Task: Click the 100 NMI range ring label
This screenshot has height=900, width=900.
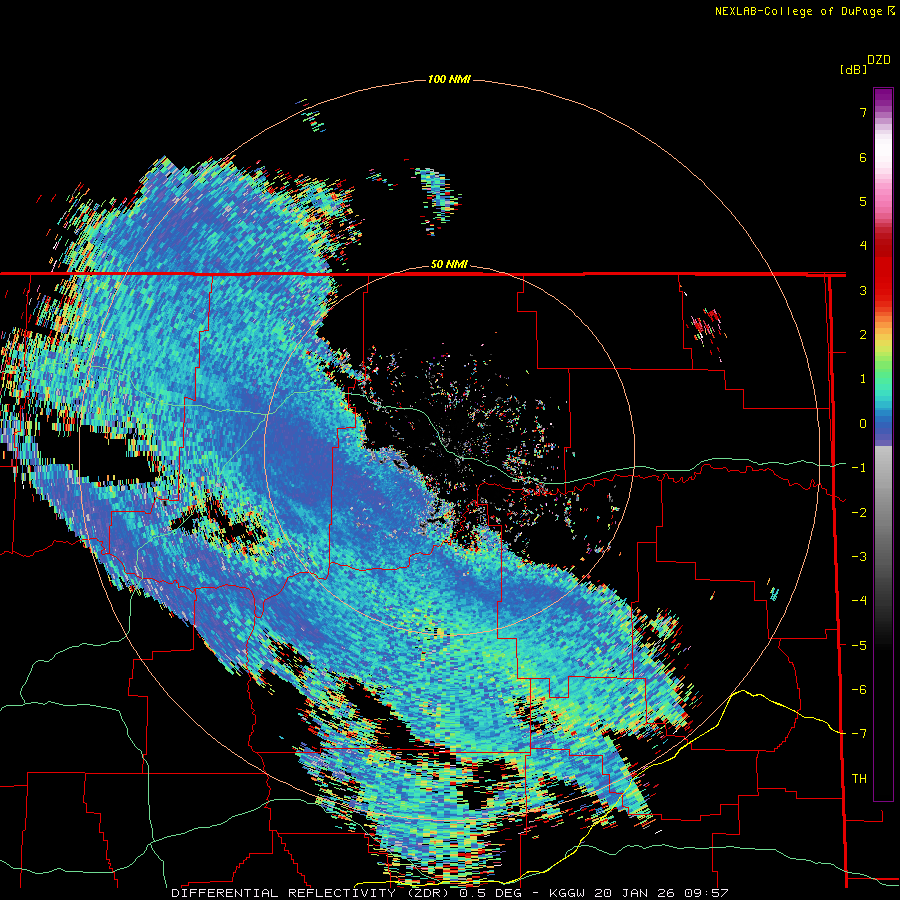Action: tap(449, 79)
